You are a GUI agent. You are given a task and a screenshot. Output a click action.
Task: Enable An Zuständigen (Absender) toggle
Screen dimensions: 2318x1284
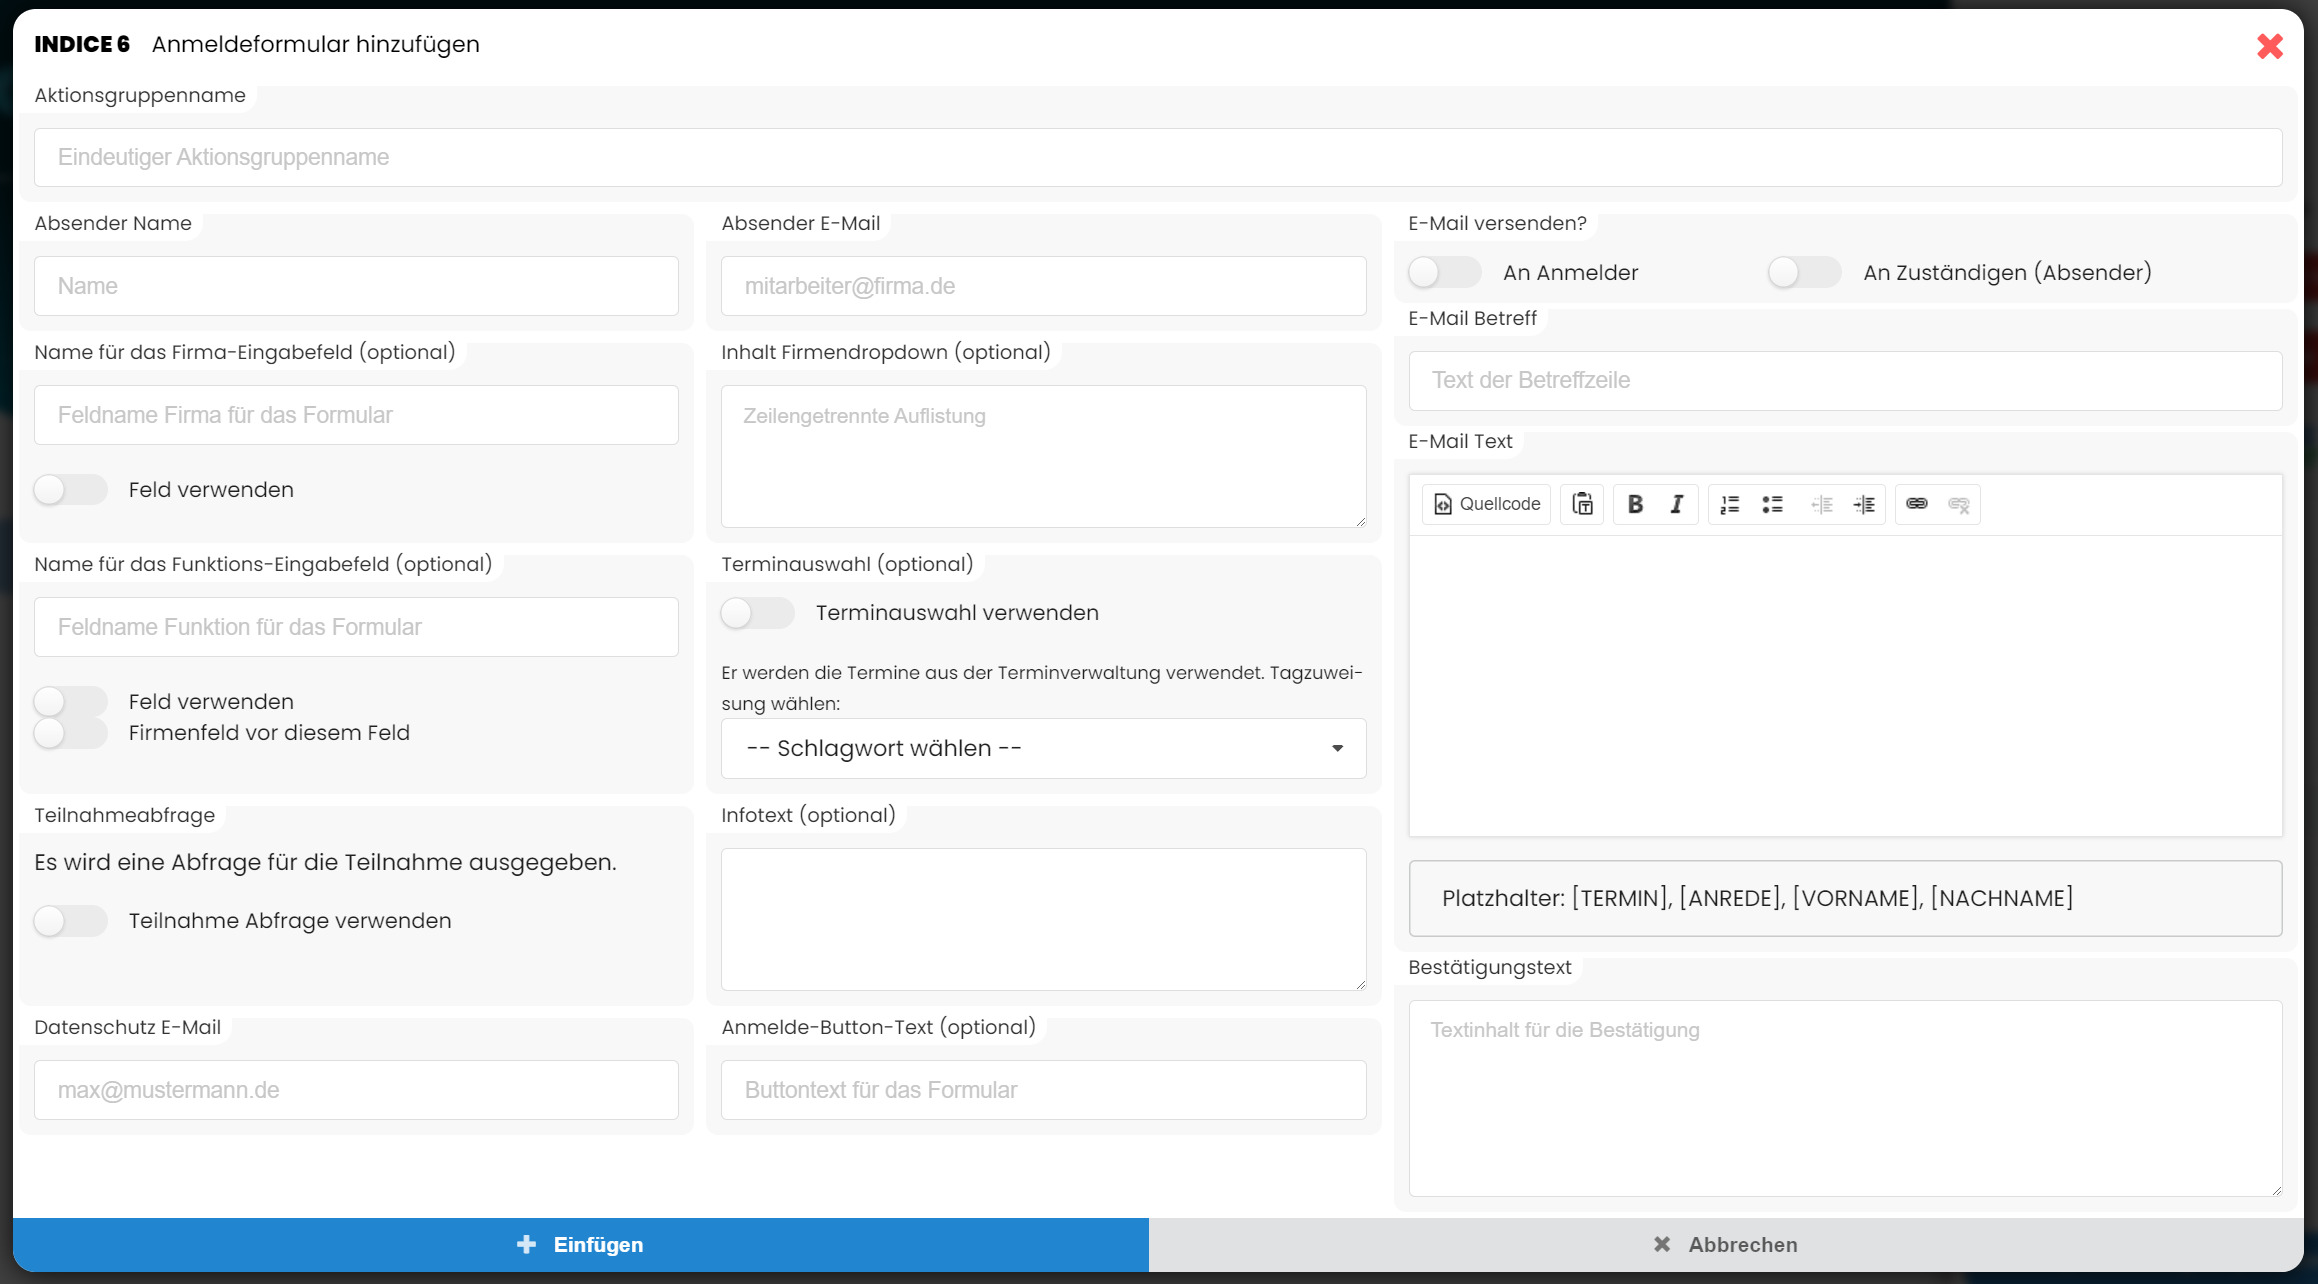[x=1804, y=272]
